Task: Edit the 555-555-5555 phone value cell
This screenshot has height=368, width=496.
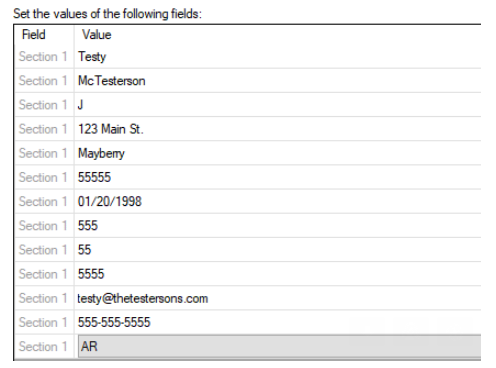Action: pyautogui.click(x=278, y=322)
